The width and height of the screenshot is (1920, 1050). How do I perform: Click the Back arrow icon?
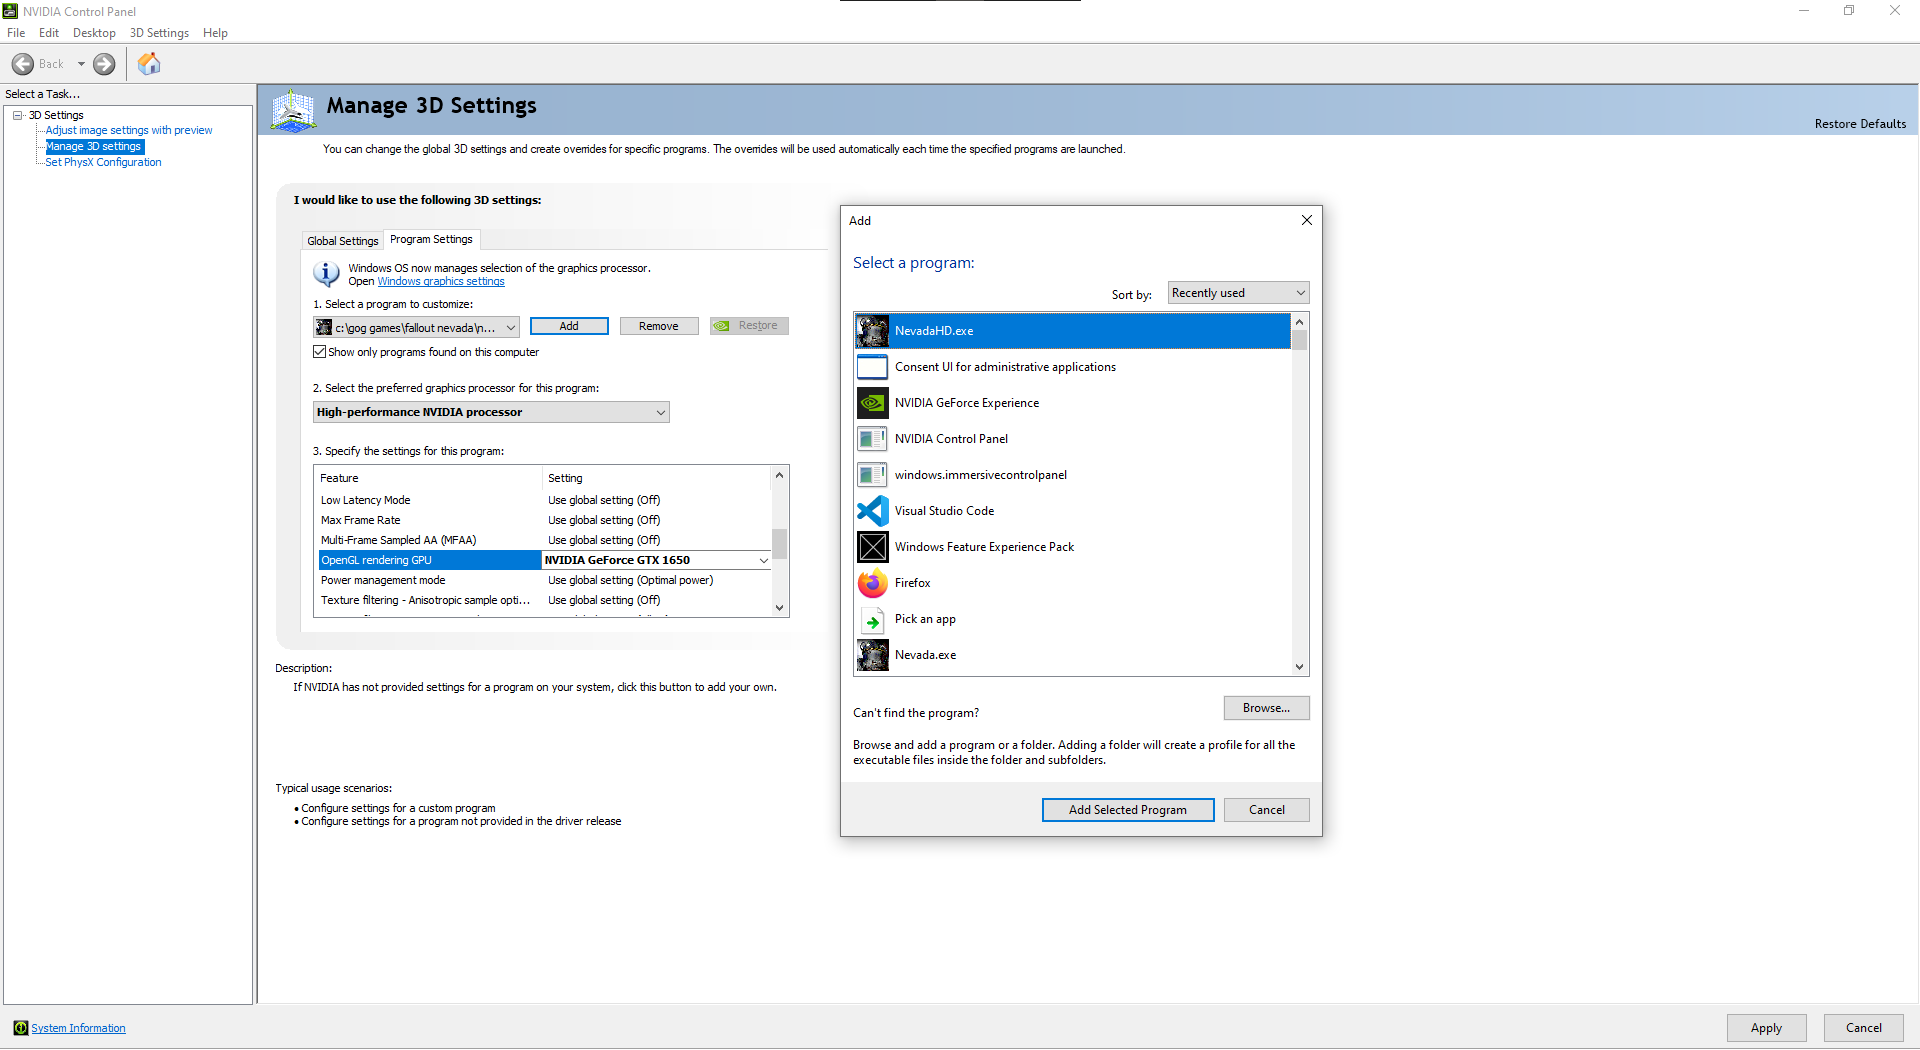[x=23, y=64]
